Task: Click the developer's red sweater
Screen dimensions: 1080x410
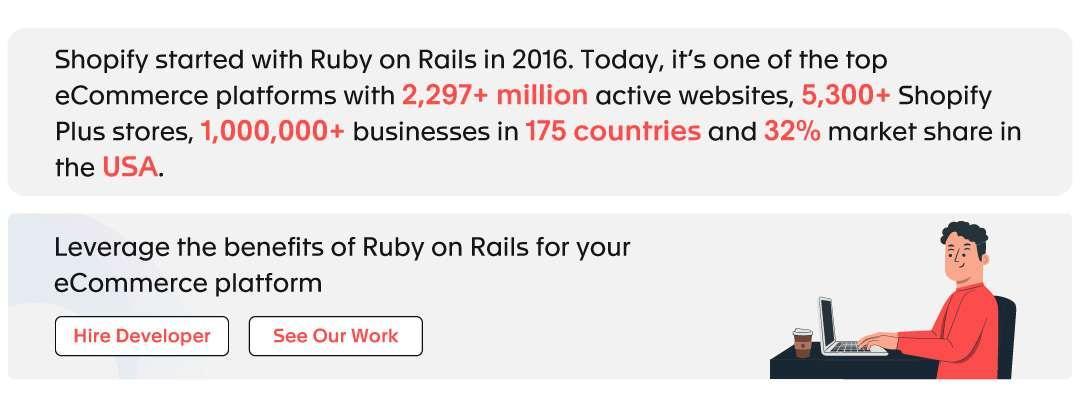Action: pos(964,331)
